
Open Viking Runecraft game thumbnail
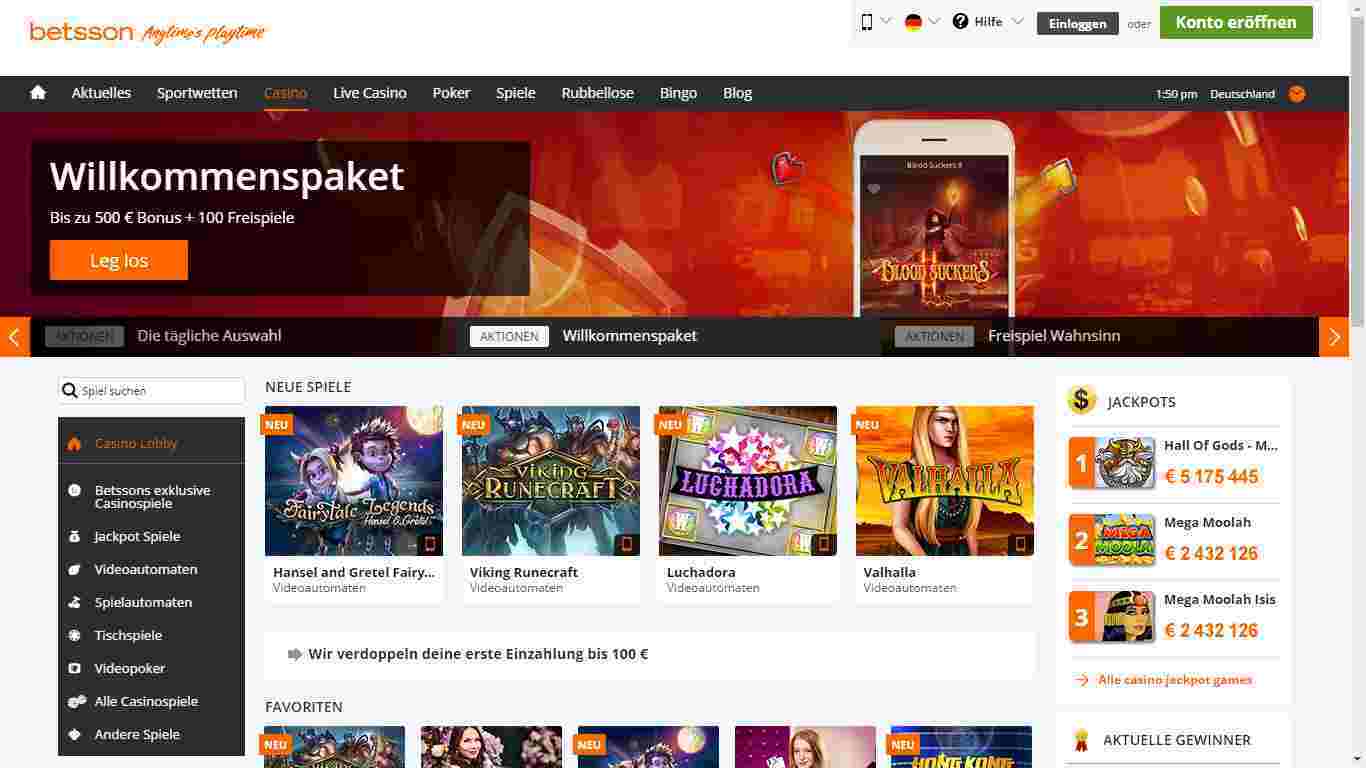click(551, 481)
